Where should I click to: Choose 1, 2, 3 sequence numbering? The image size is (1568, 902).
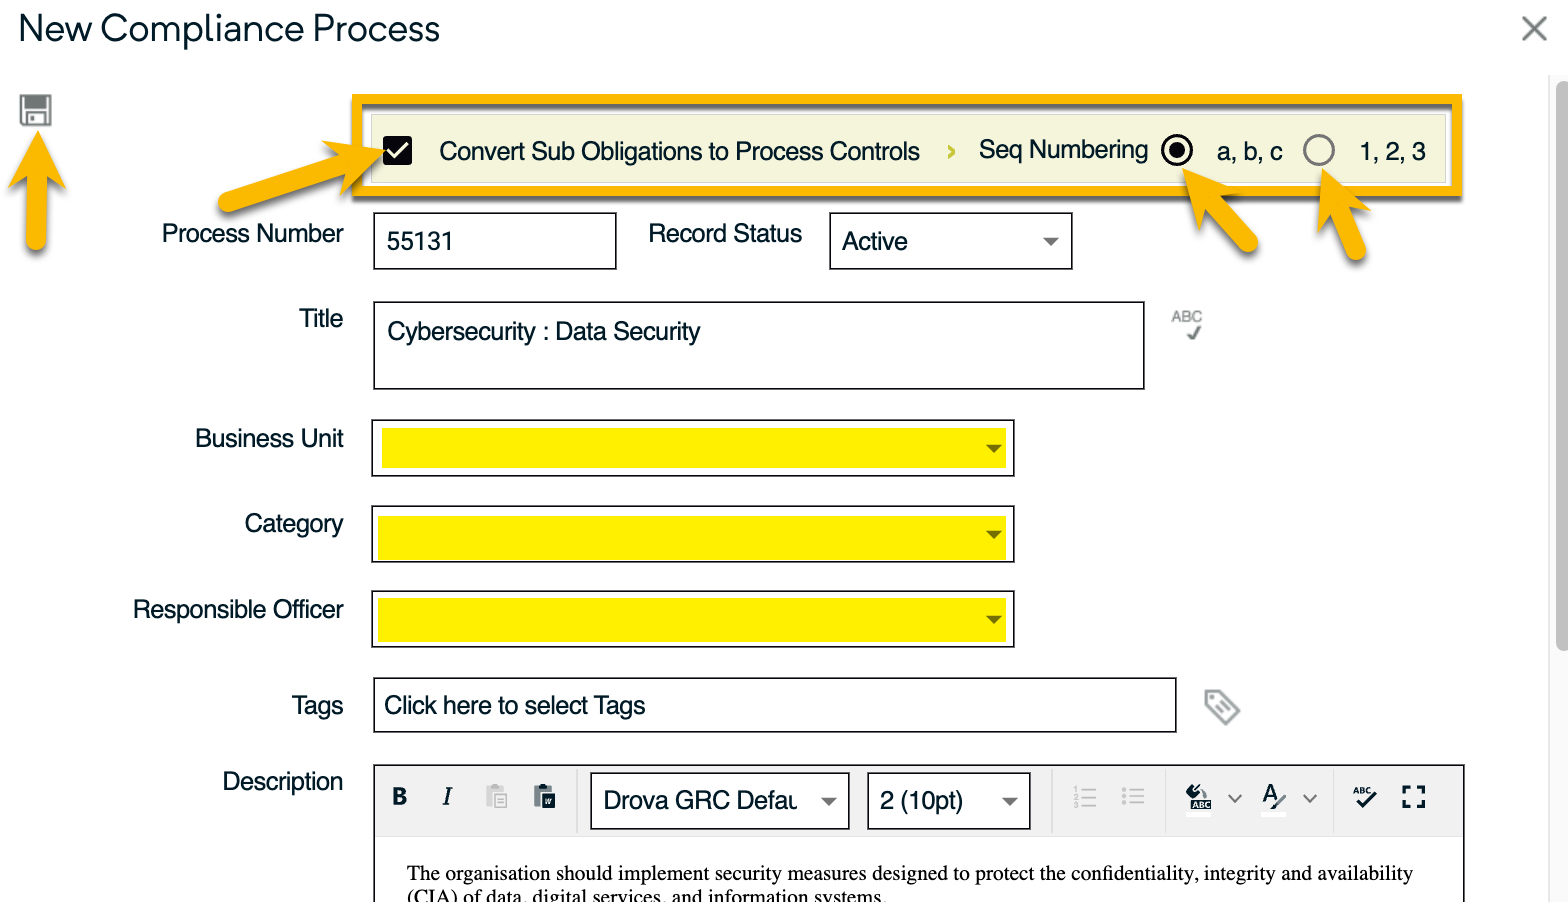pos(1319,151)
